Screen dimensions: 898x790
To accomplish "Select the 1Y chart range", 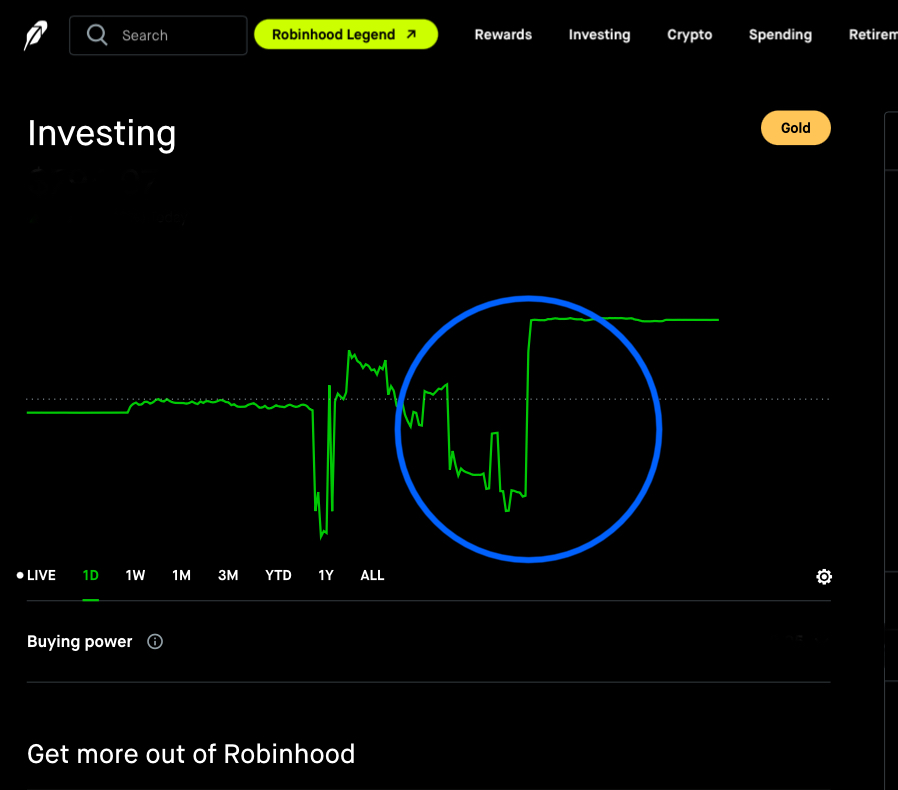I will point(326,575).
